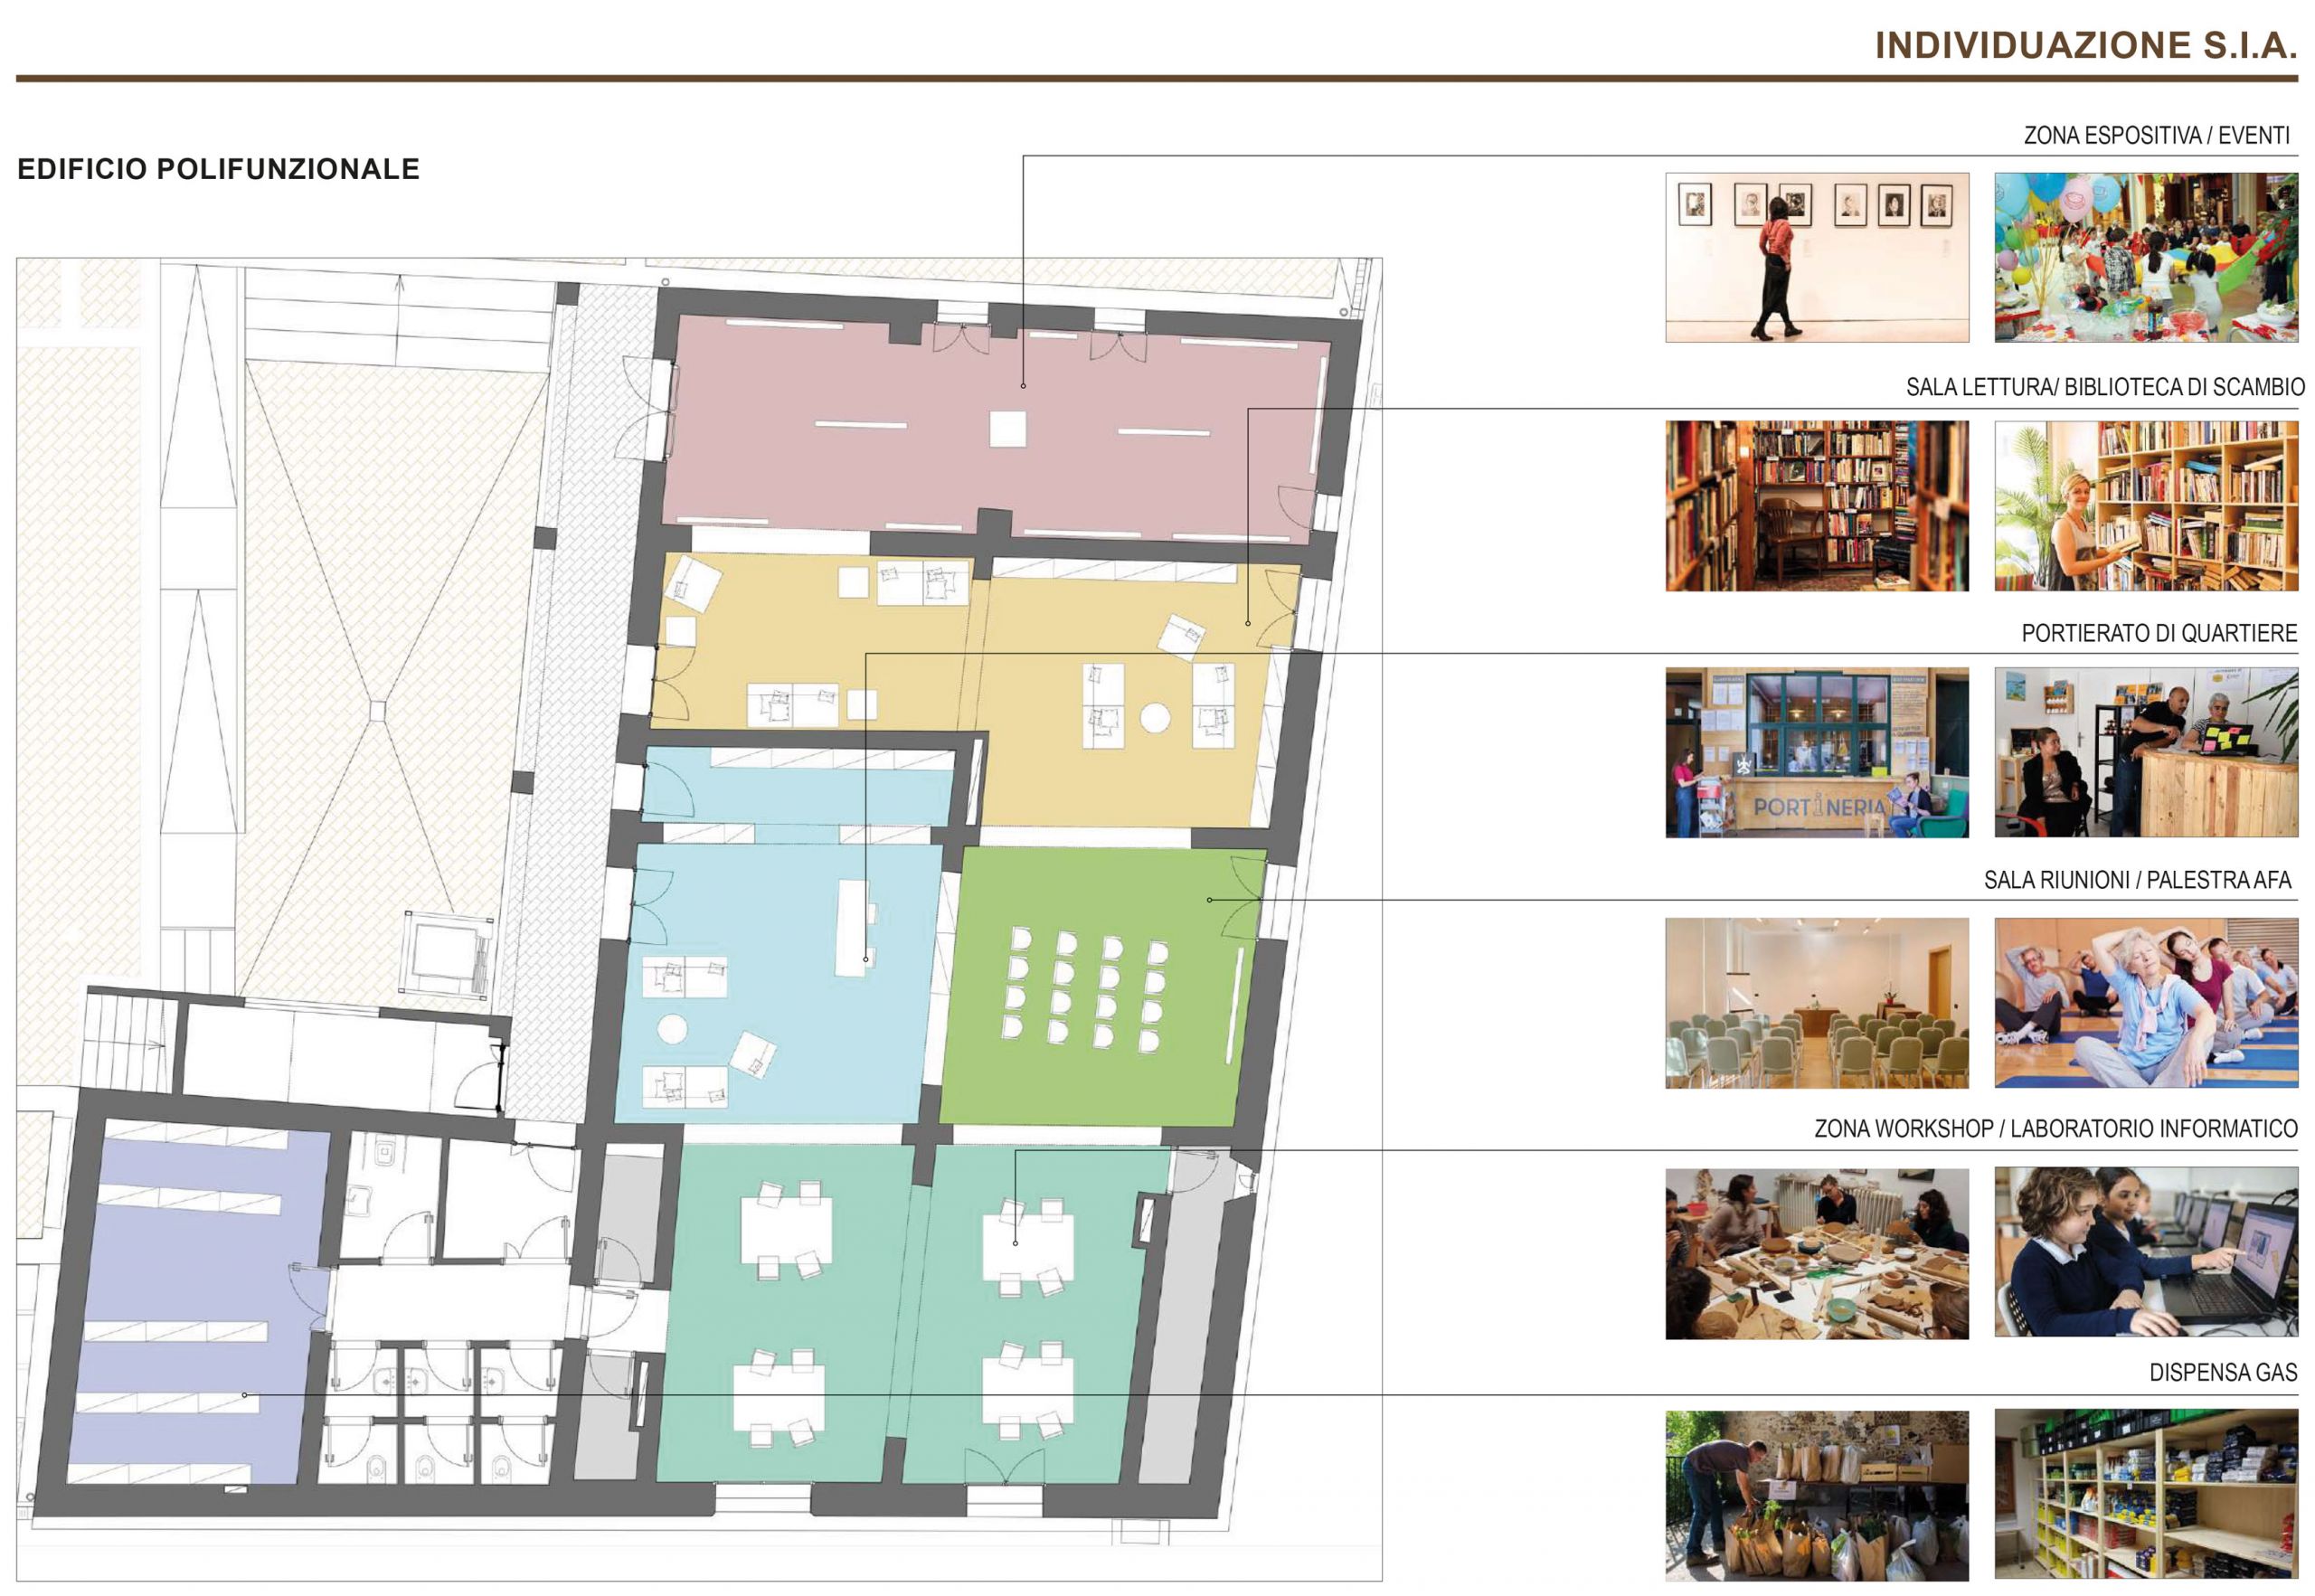This screenshot has width=2315, height=1596.
Task: Open the PORTINERIA counter photo
Action: (x=1816, y=752)
